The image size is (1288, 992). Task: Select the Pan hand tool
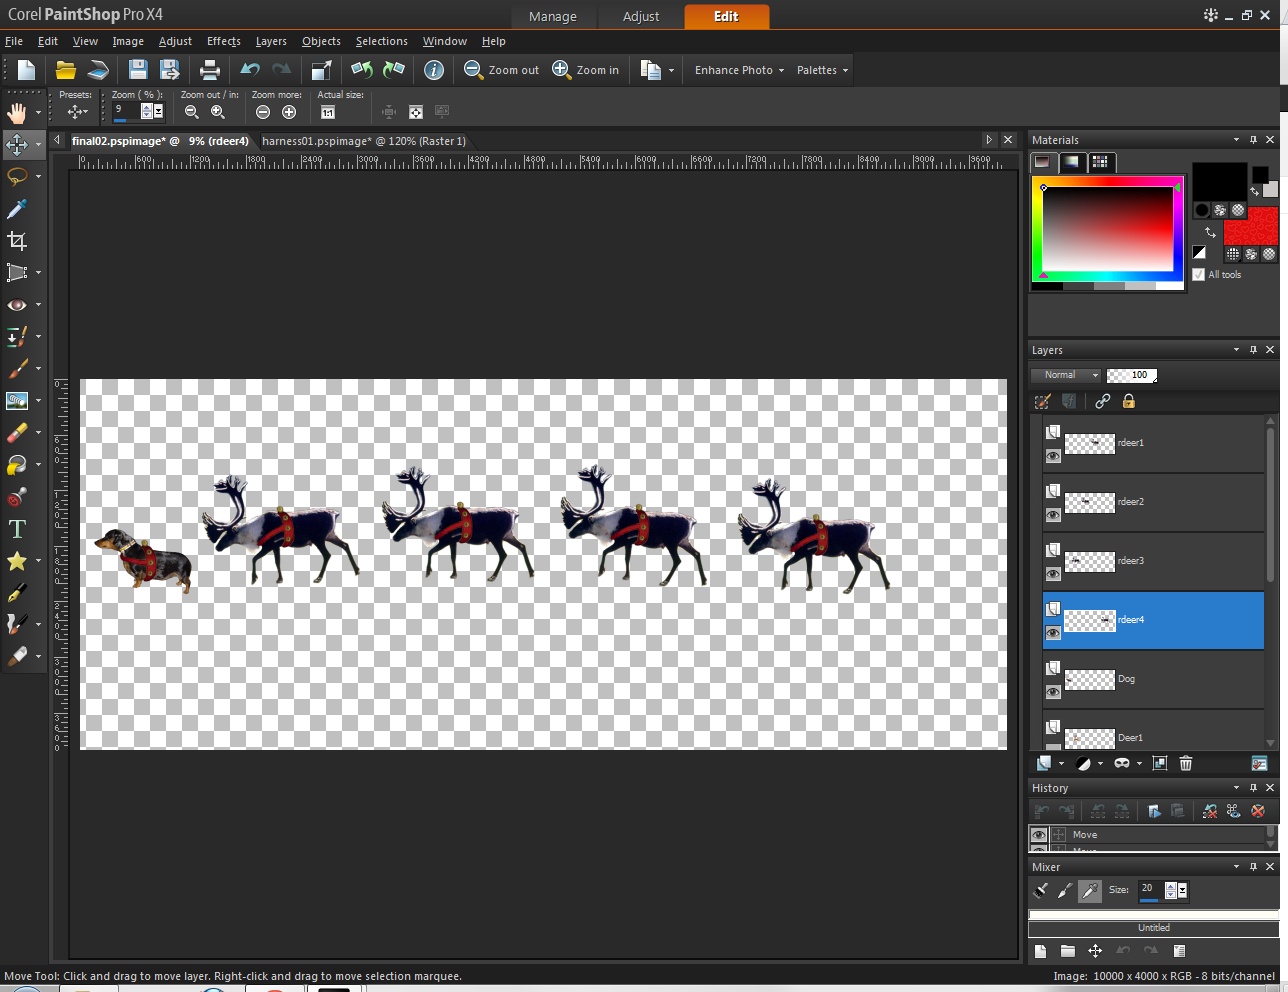17,112
